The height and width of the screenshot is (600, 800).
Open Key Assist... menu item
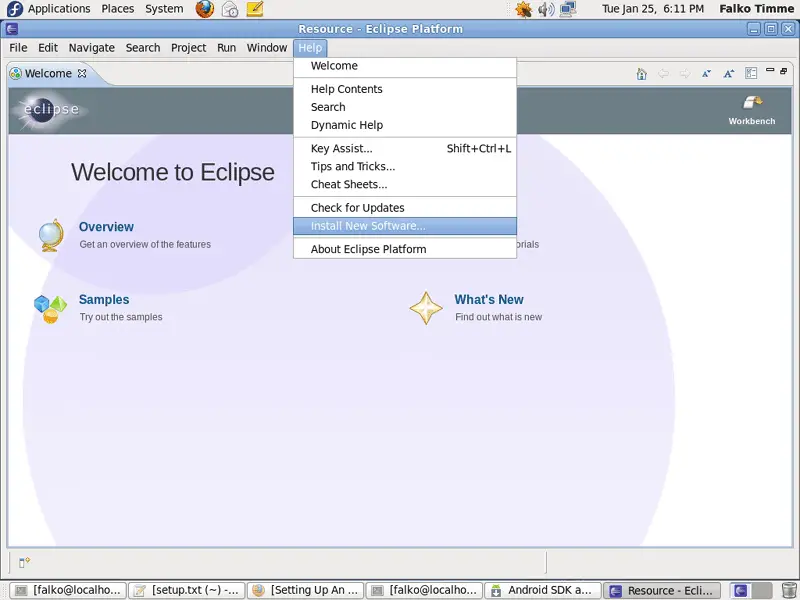(405, 148)
